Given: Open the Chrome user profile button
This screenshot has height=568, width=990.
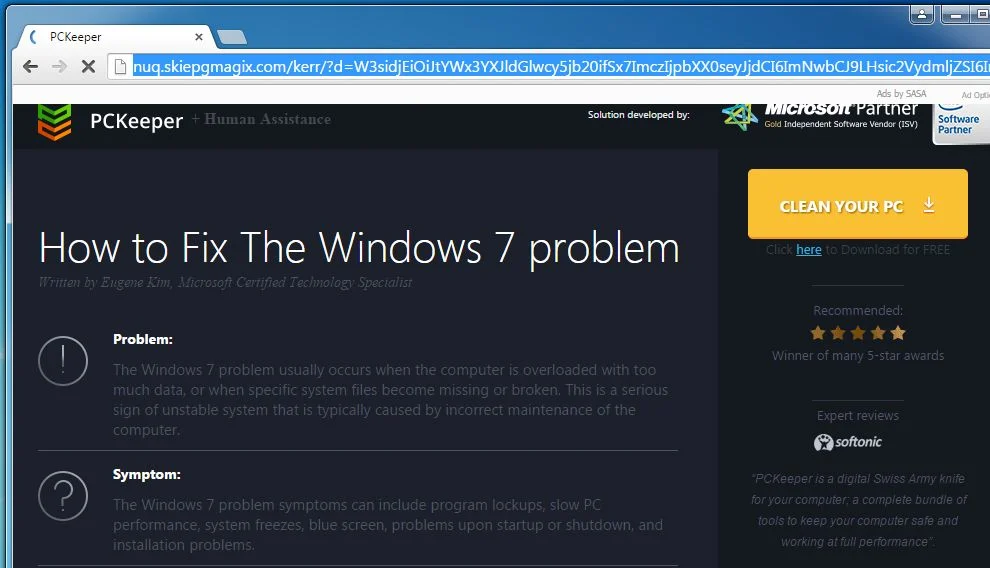Looking at the screenshot, I should (x=922, y=14).
